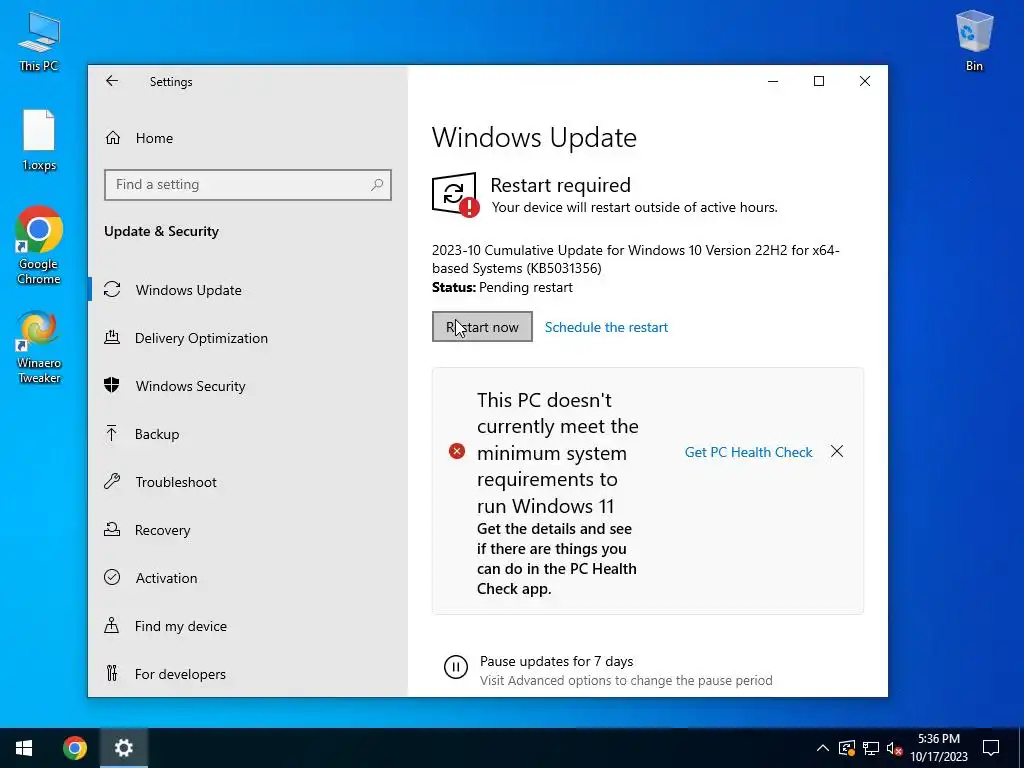This screenshot has height=768, width=1024.
Task: Click the Activation checkmark circle icon
Action: (112, 577)
